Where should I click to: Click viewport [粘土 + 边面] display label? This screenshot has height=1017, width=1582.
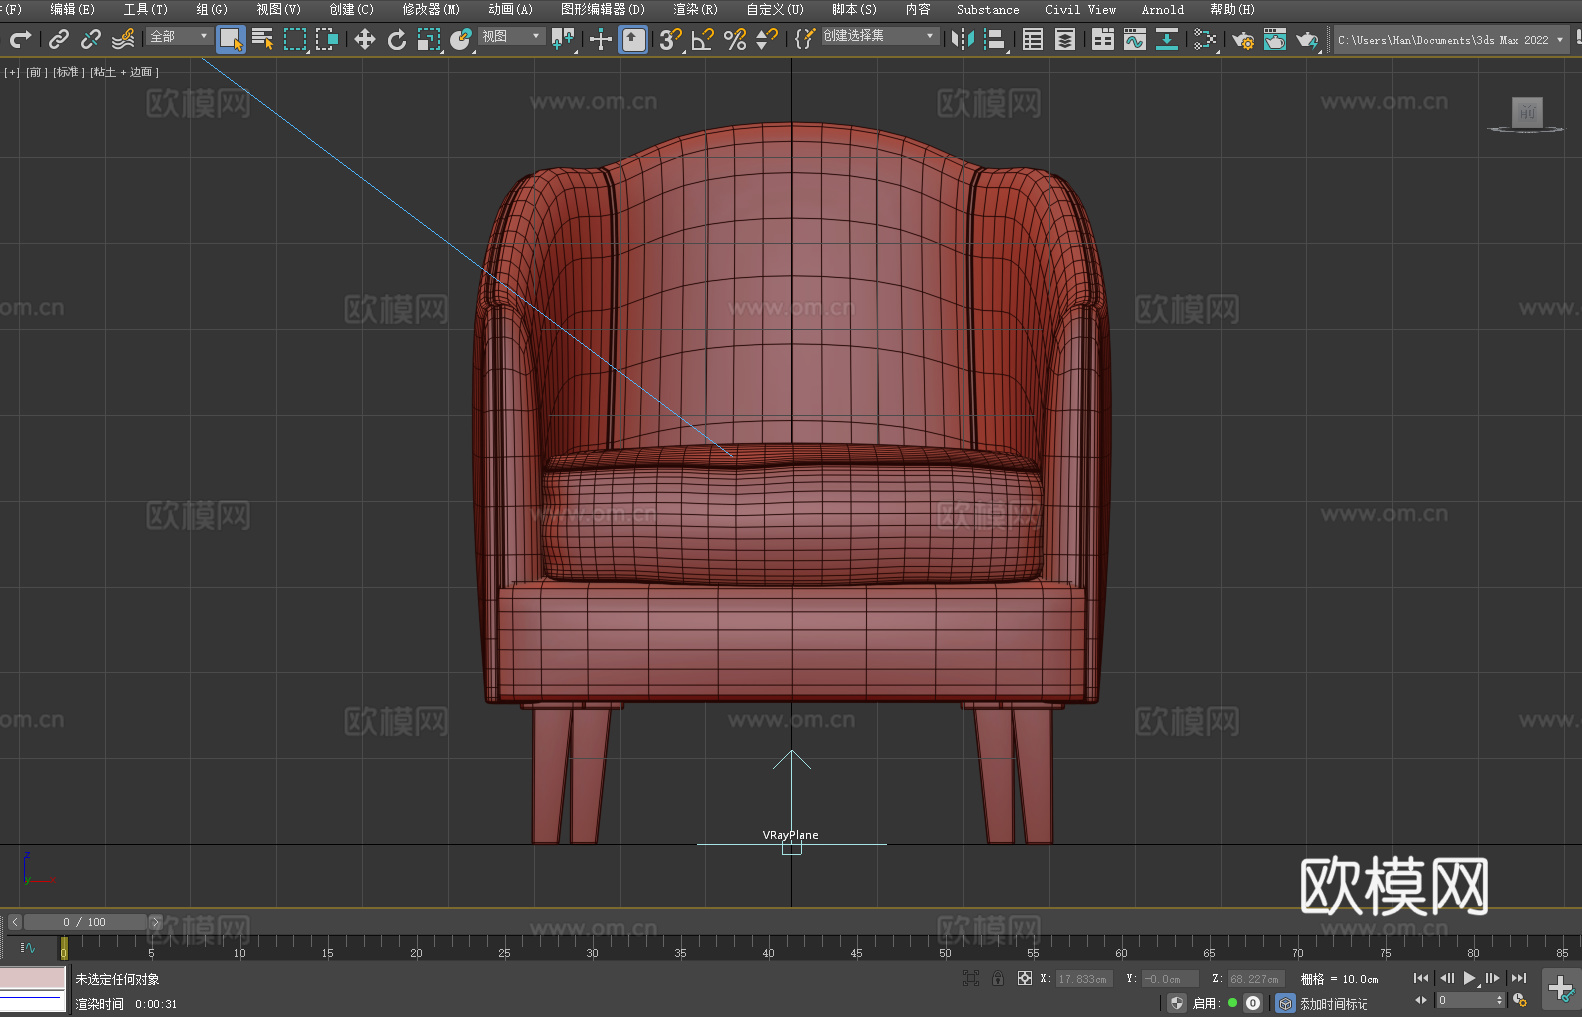[x=124, y=72]
